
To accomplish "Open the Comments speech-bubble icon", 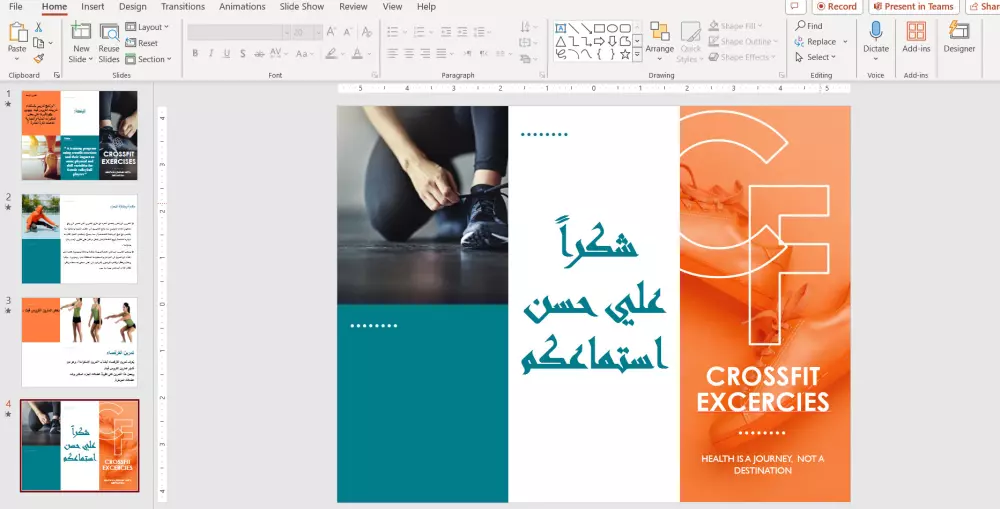I will [x=795, y=6].
